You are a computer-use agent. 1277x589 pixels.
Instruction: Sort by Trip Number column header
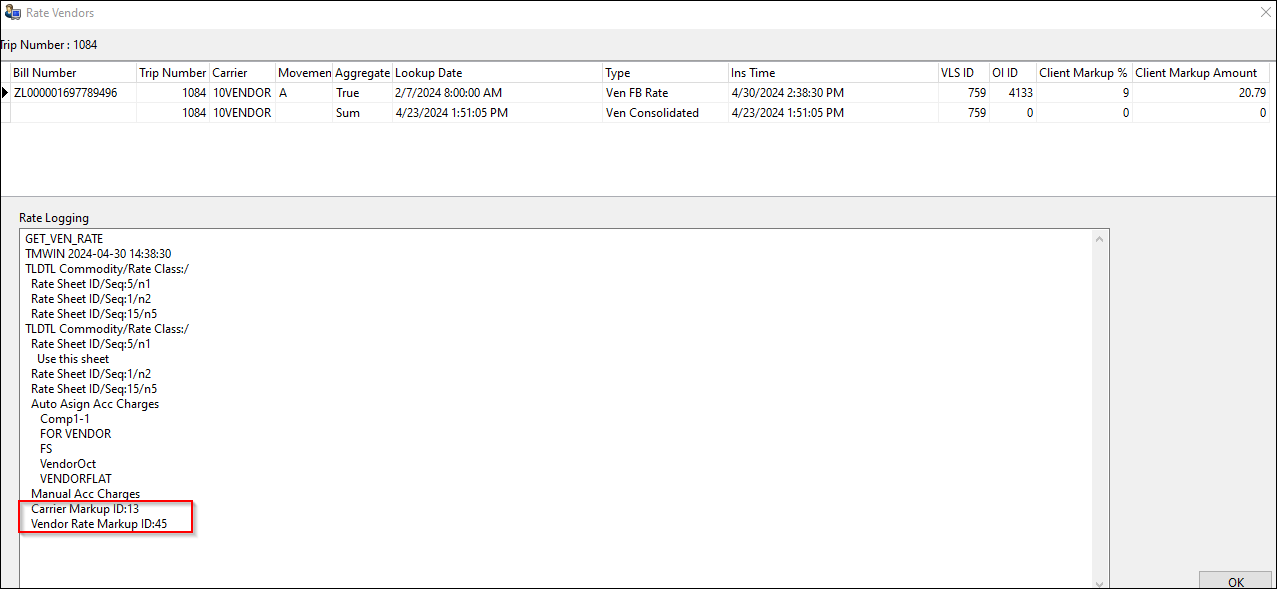coord(172,73)
